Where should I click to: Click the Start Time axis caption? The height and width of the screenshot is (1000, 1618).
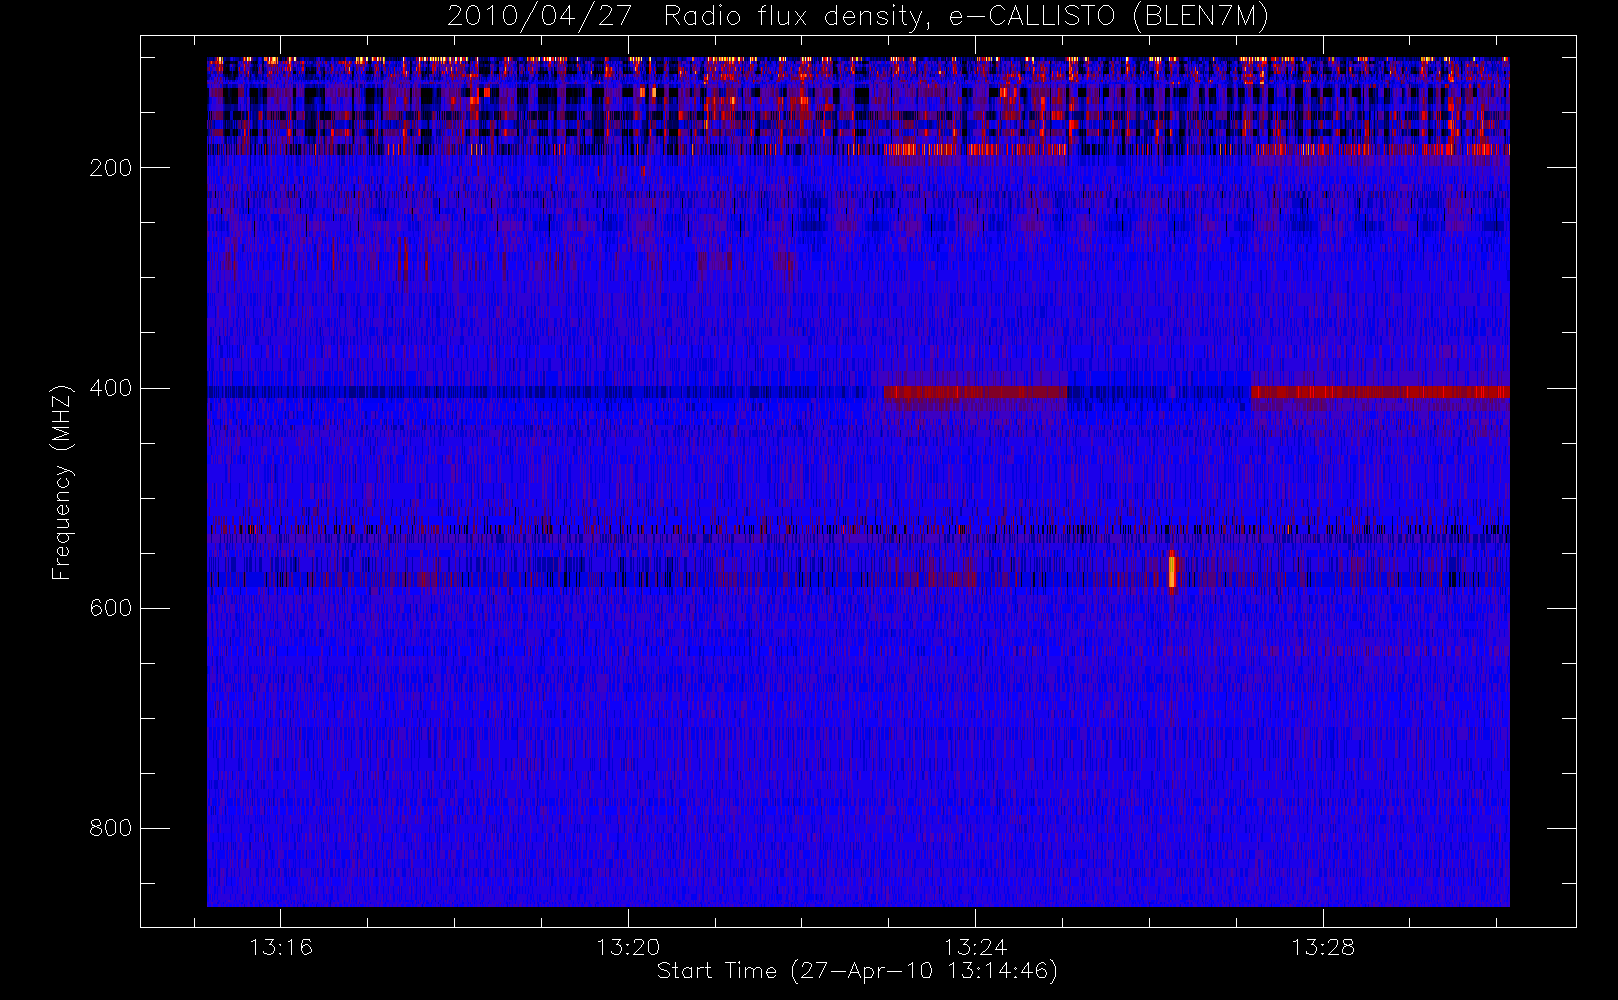pyautogui.click(x=858, y=971)
